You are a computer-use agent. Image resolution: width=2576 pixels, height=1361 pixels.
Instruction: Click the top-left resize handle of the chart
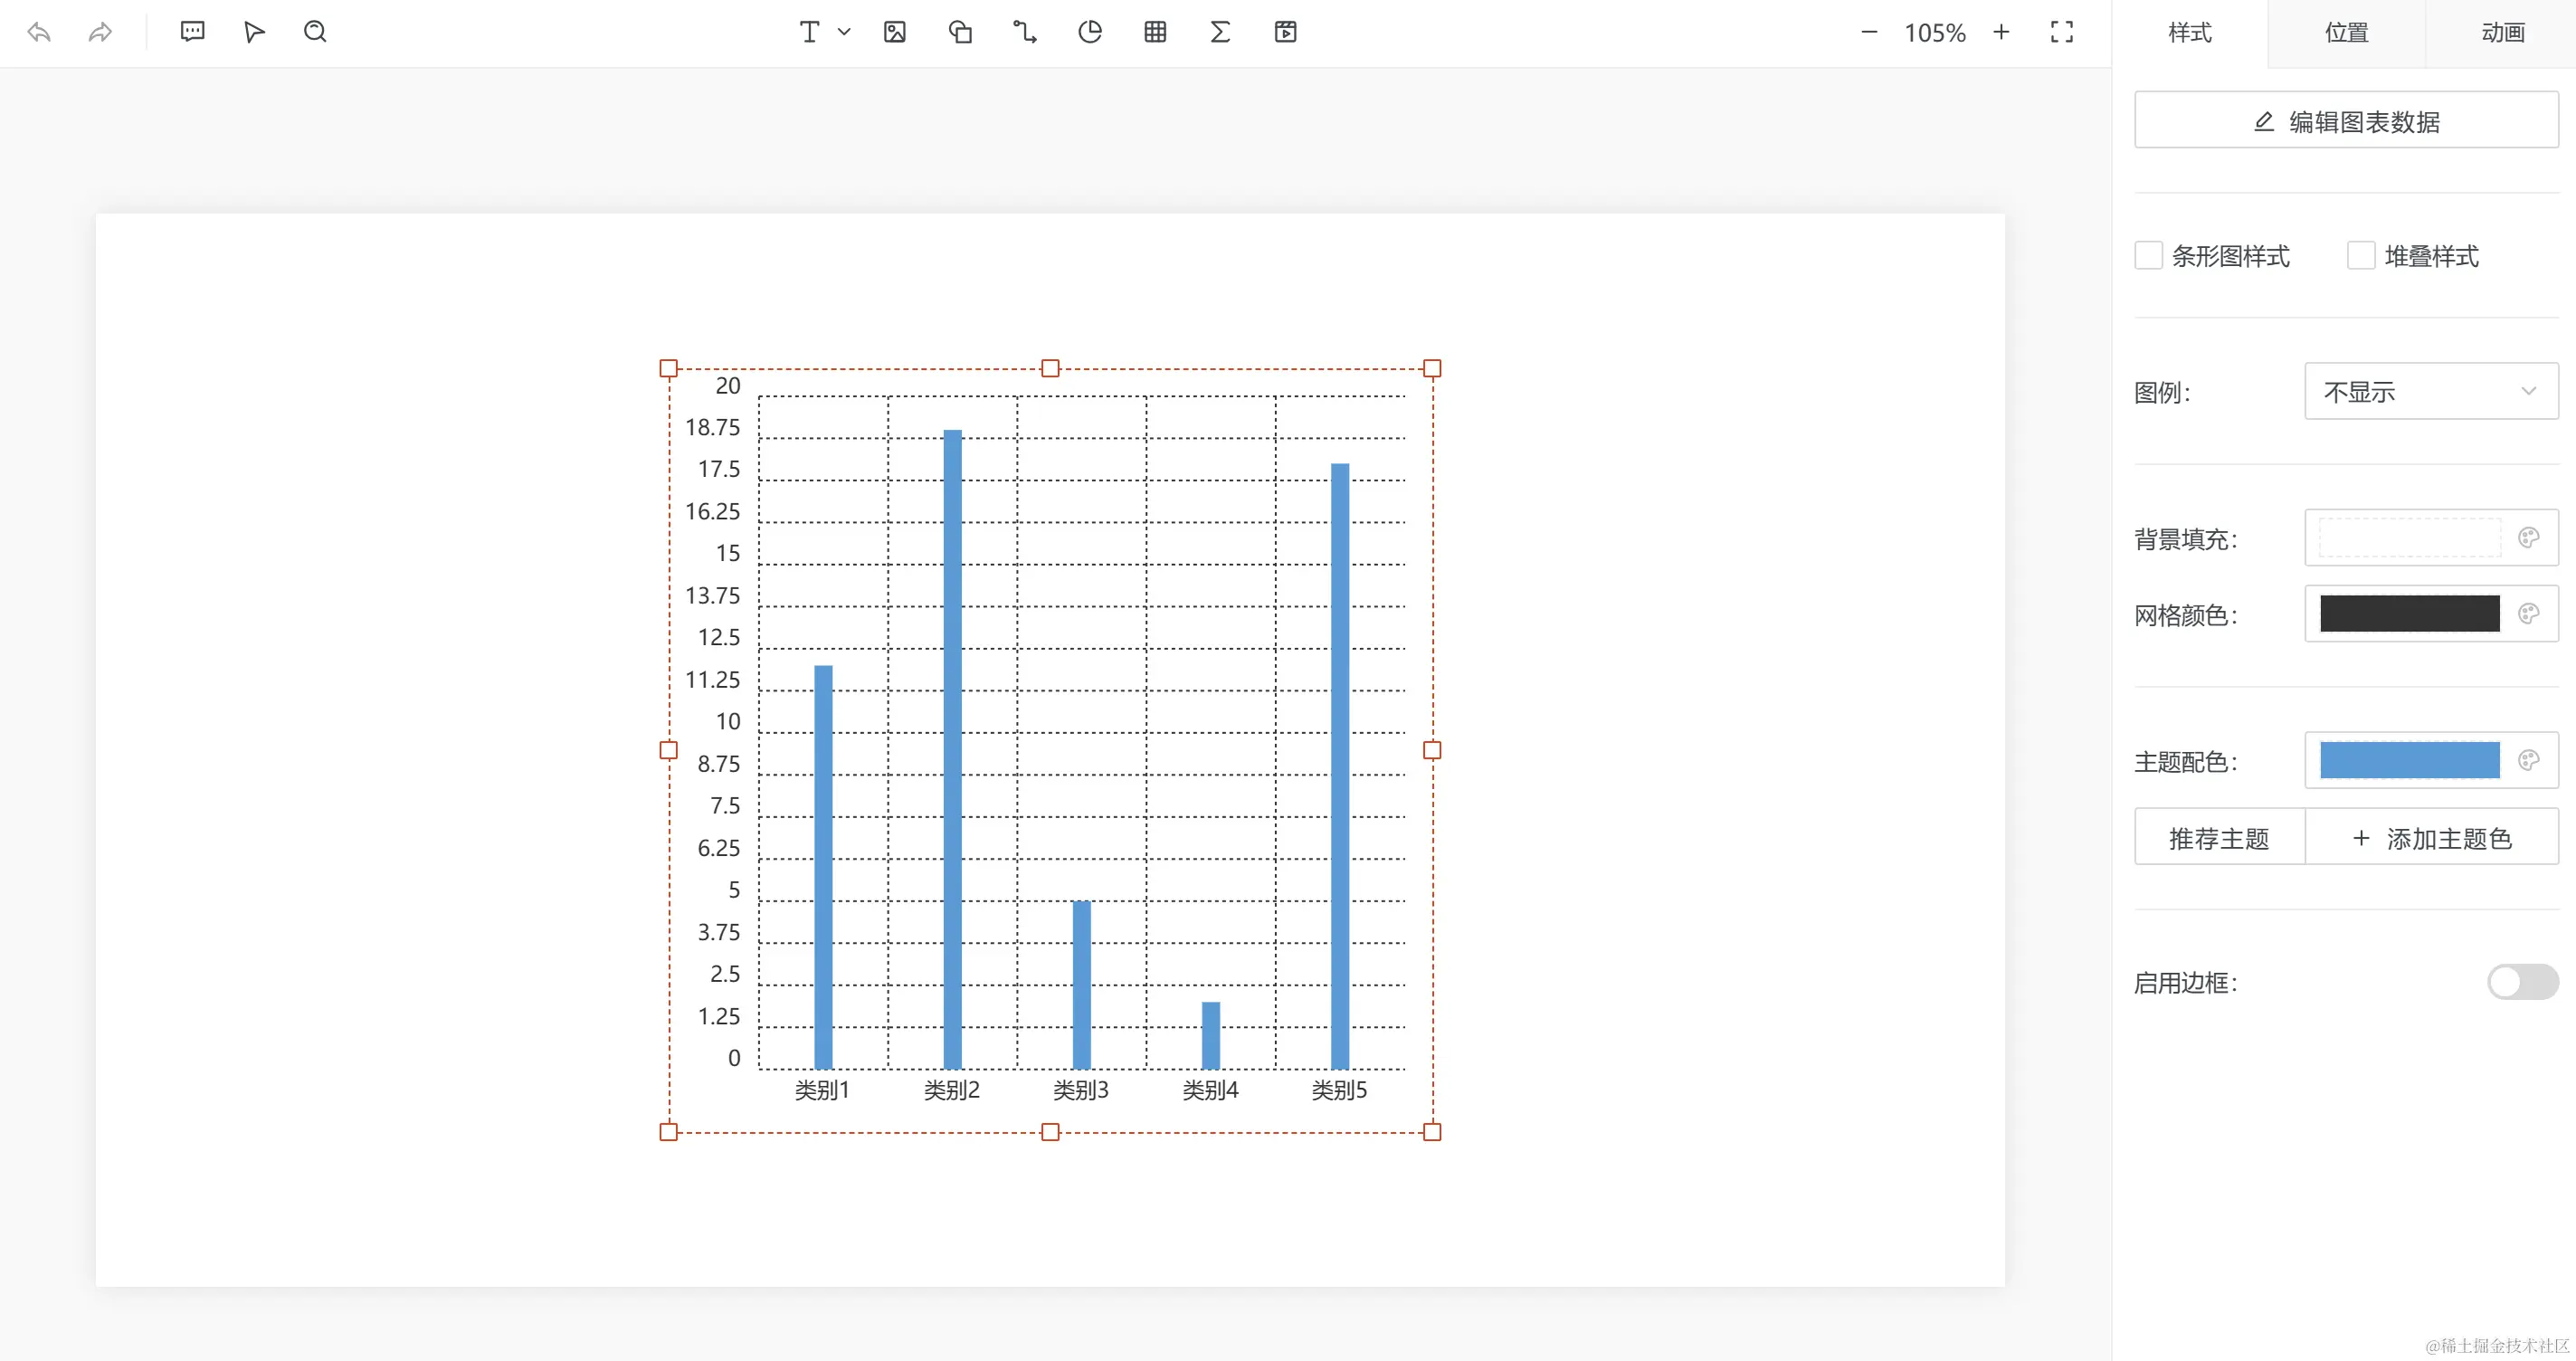[x=669, y=369]
